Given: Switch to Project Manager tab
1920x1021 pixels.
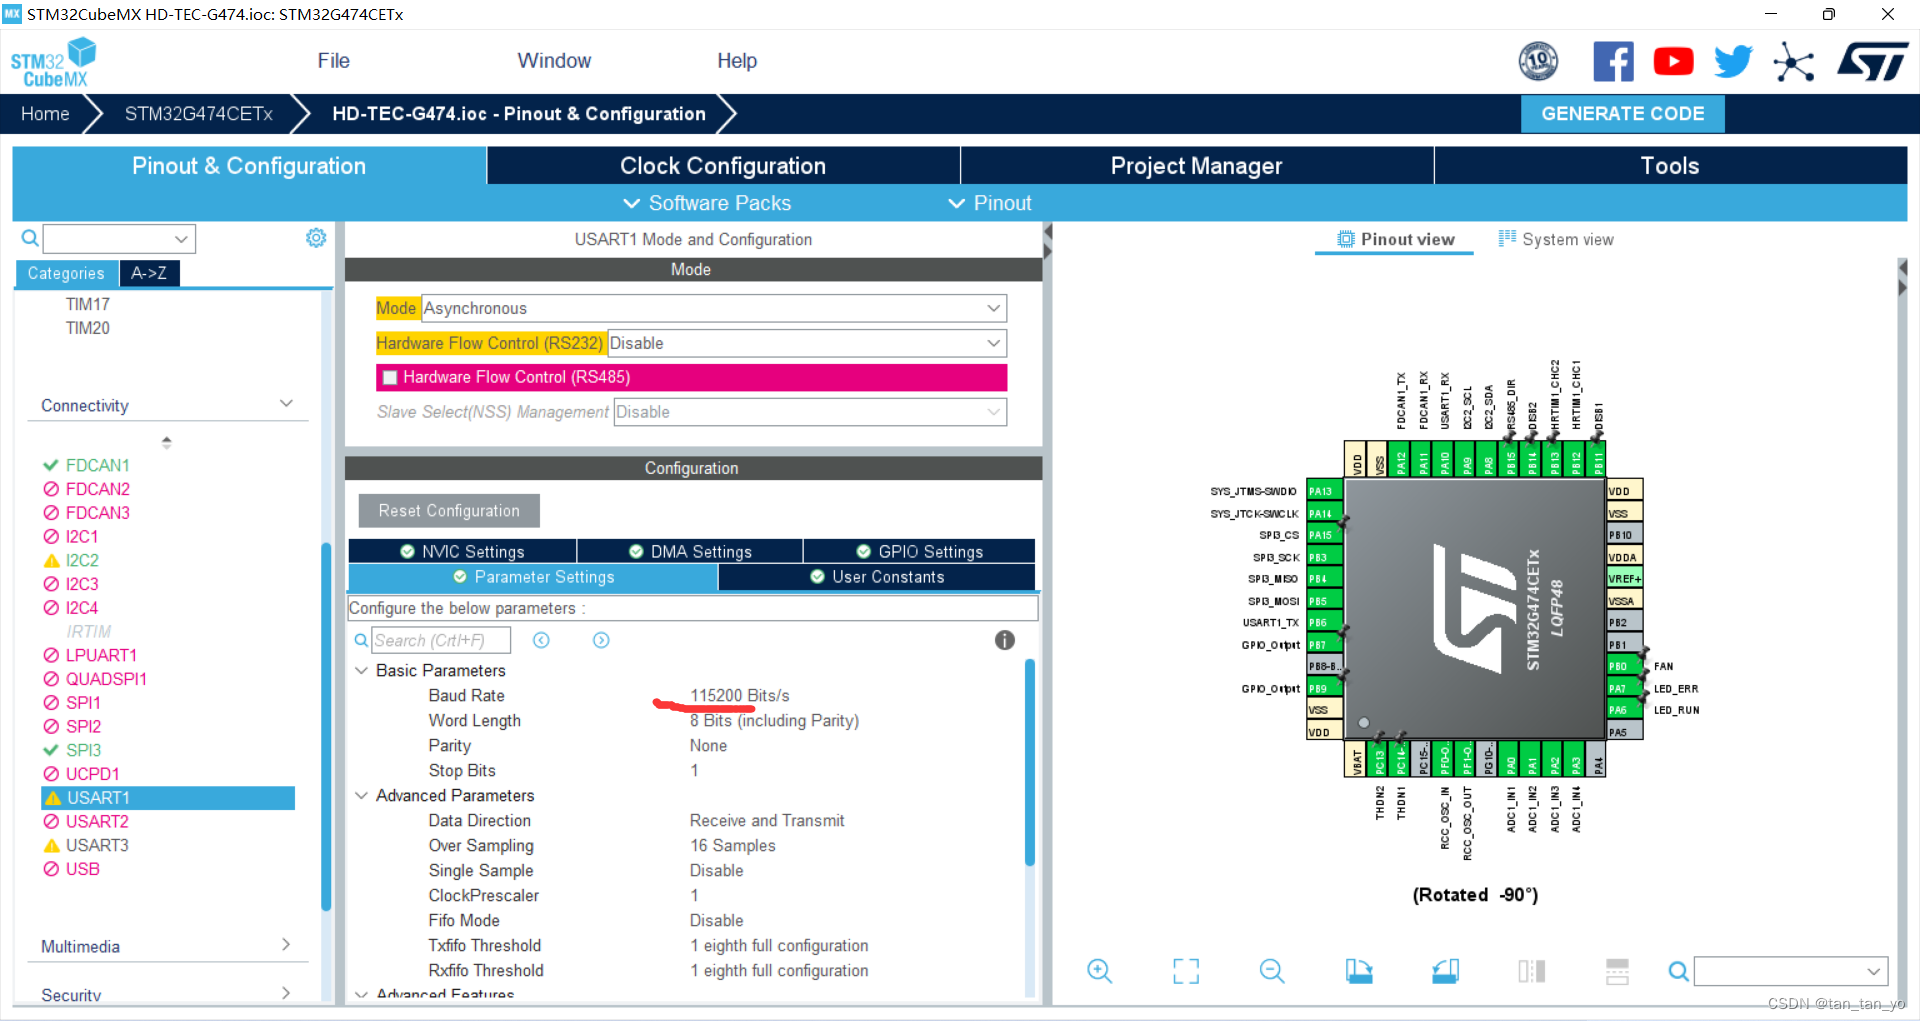Looking at the screenshot, I should point(1196,166).
